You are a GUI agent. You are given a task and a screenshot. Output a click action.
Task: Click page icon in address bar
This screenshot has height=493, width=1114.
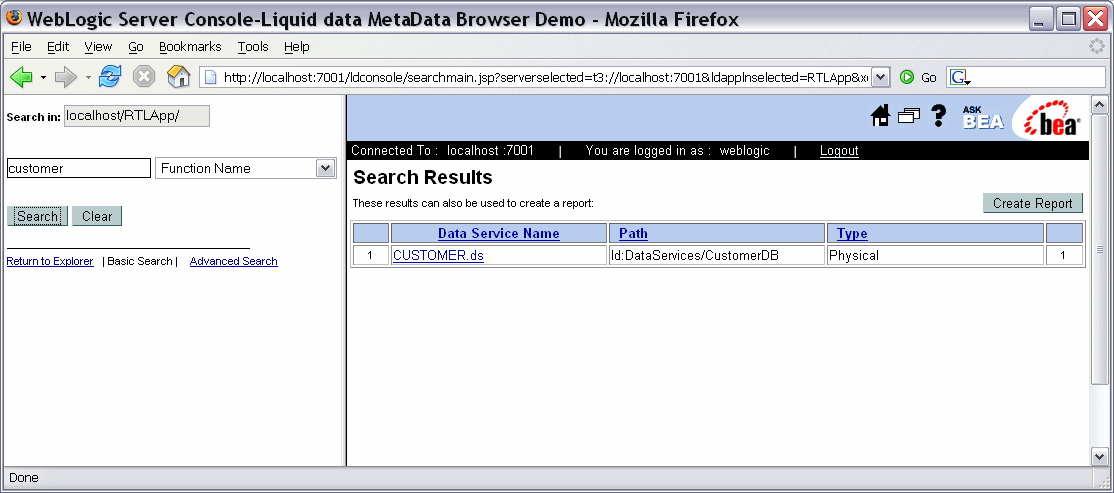pos(210,77)
